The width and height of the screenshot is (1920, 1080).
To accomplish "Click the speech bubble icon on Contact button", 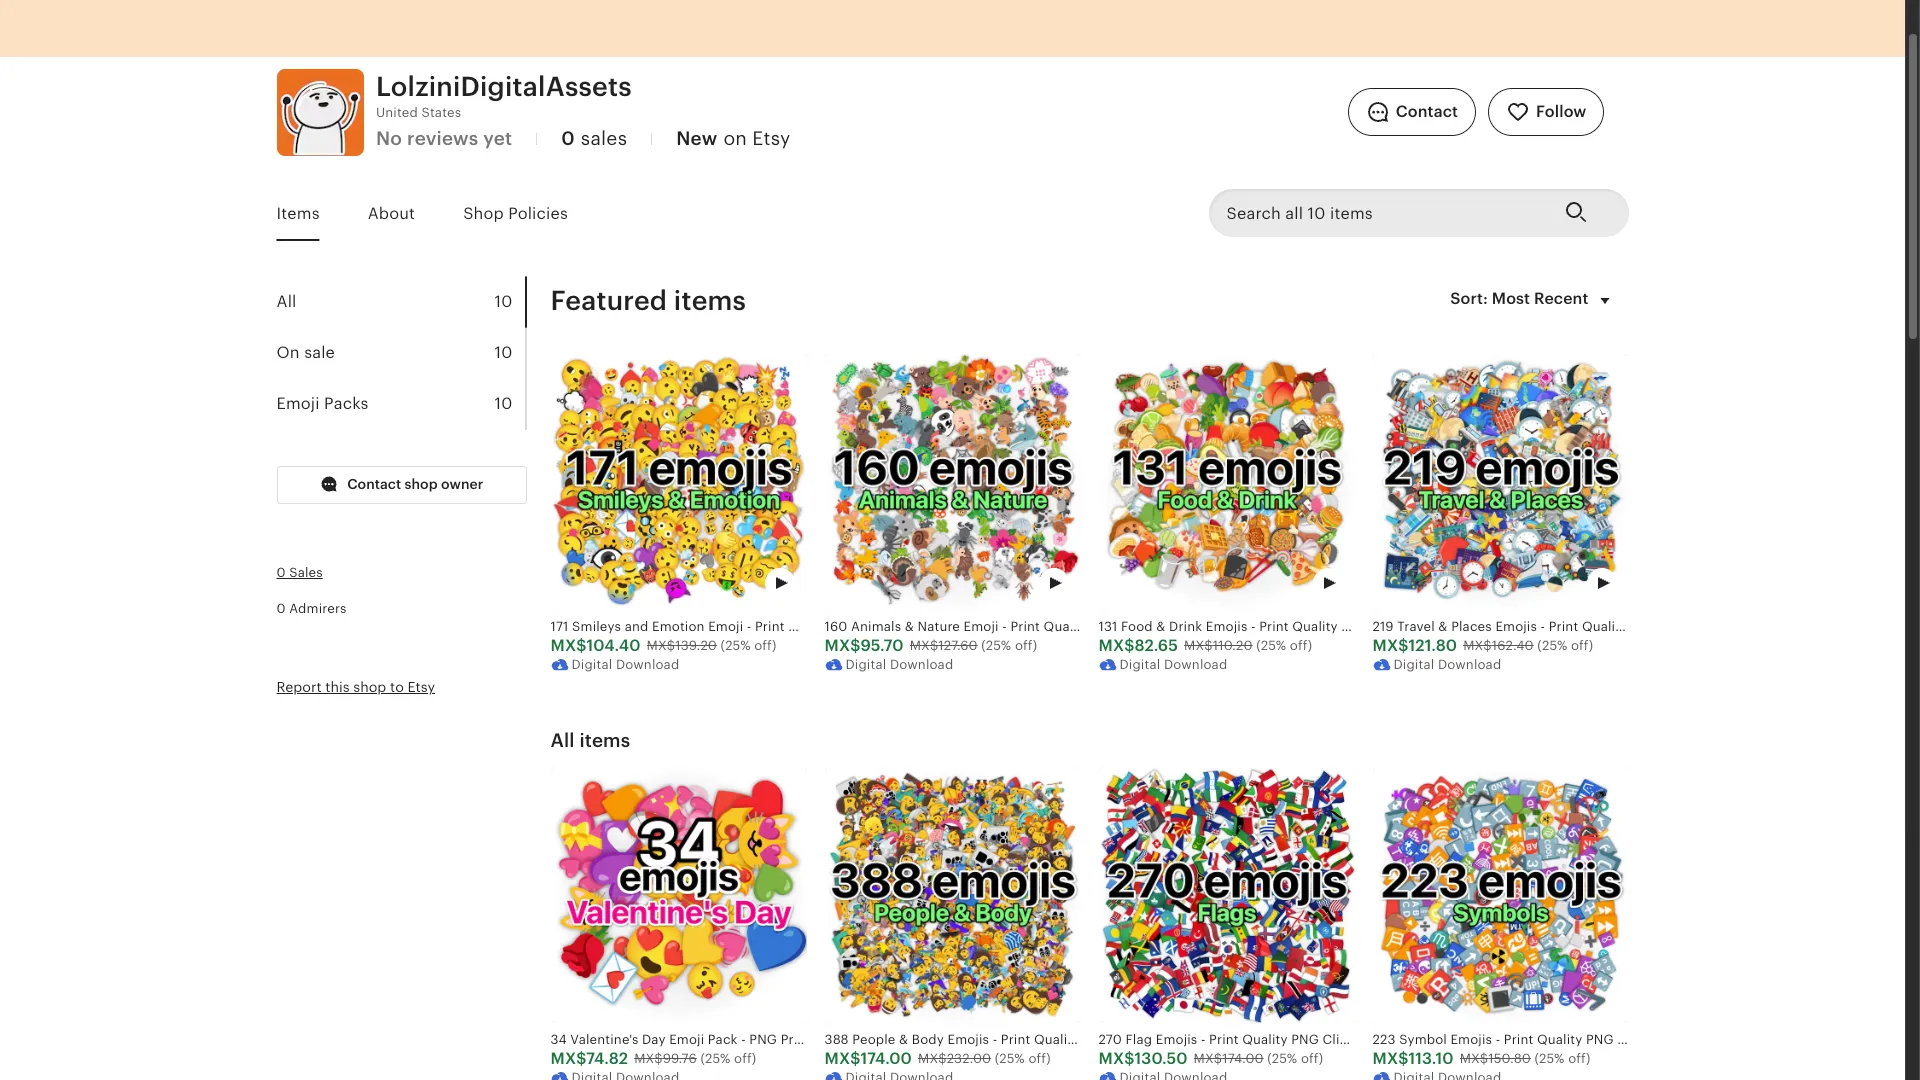I will click(x=1379, y=112).
